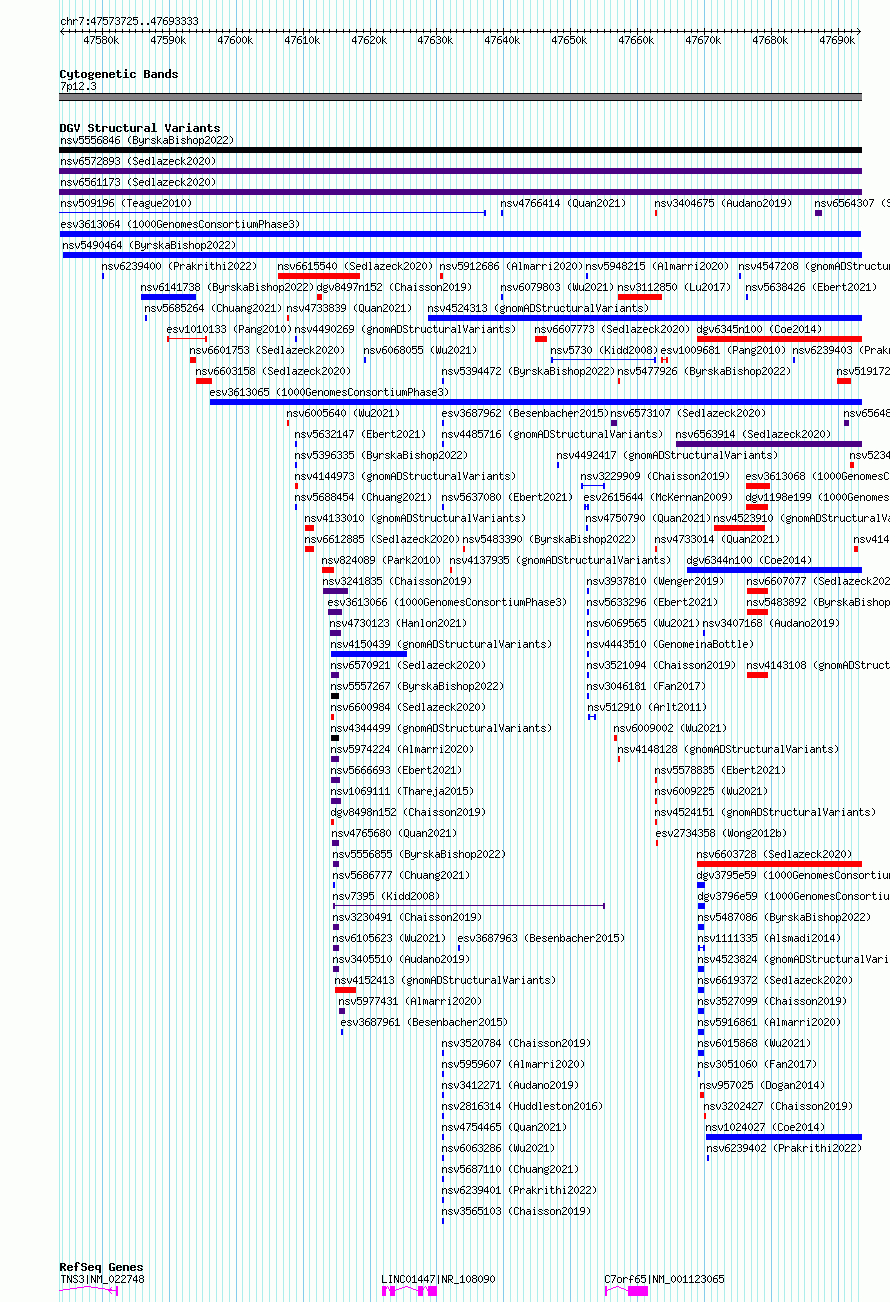Image resolution: width=890 pixels, height=1302 pixels.
Task: Click the black bar under nsv5556846
Action: (x=460, y=150)
